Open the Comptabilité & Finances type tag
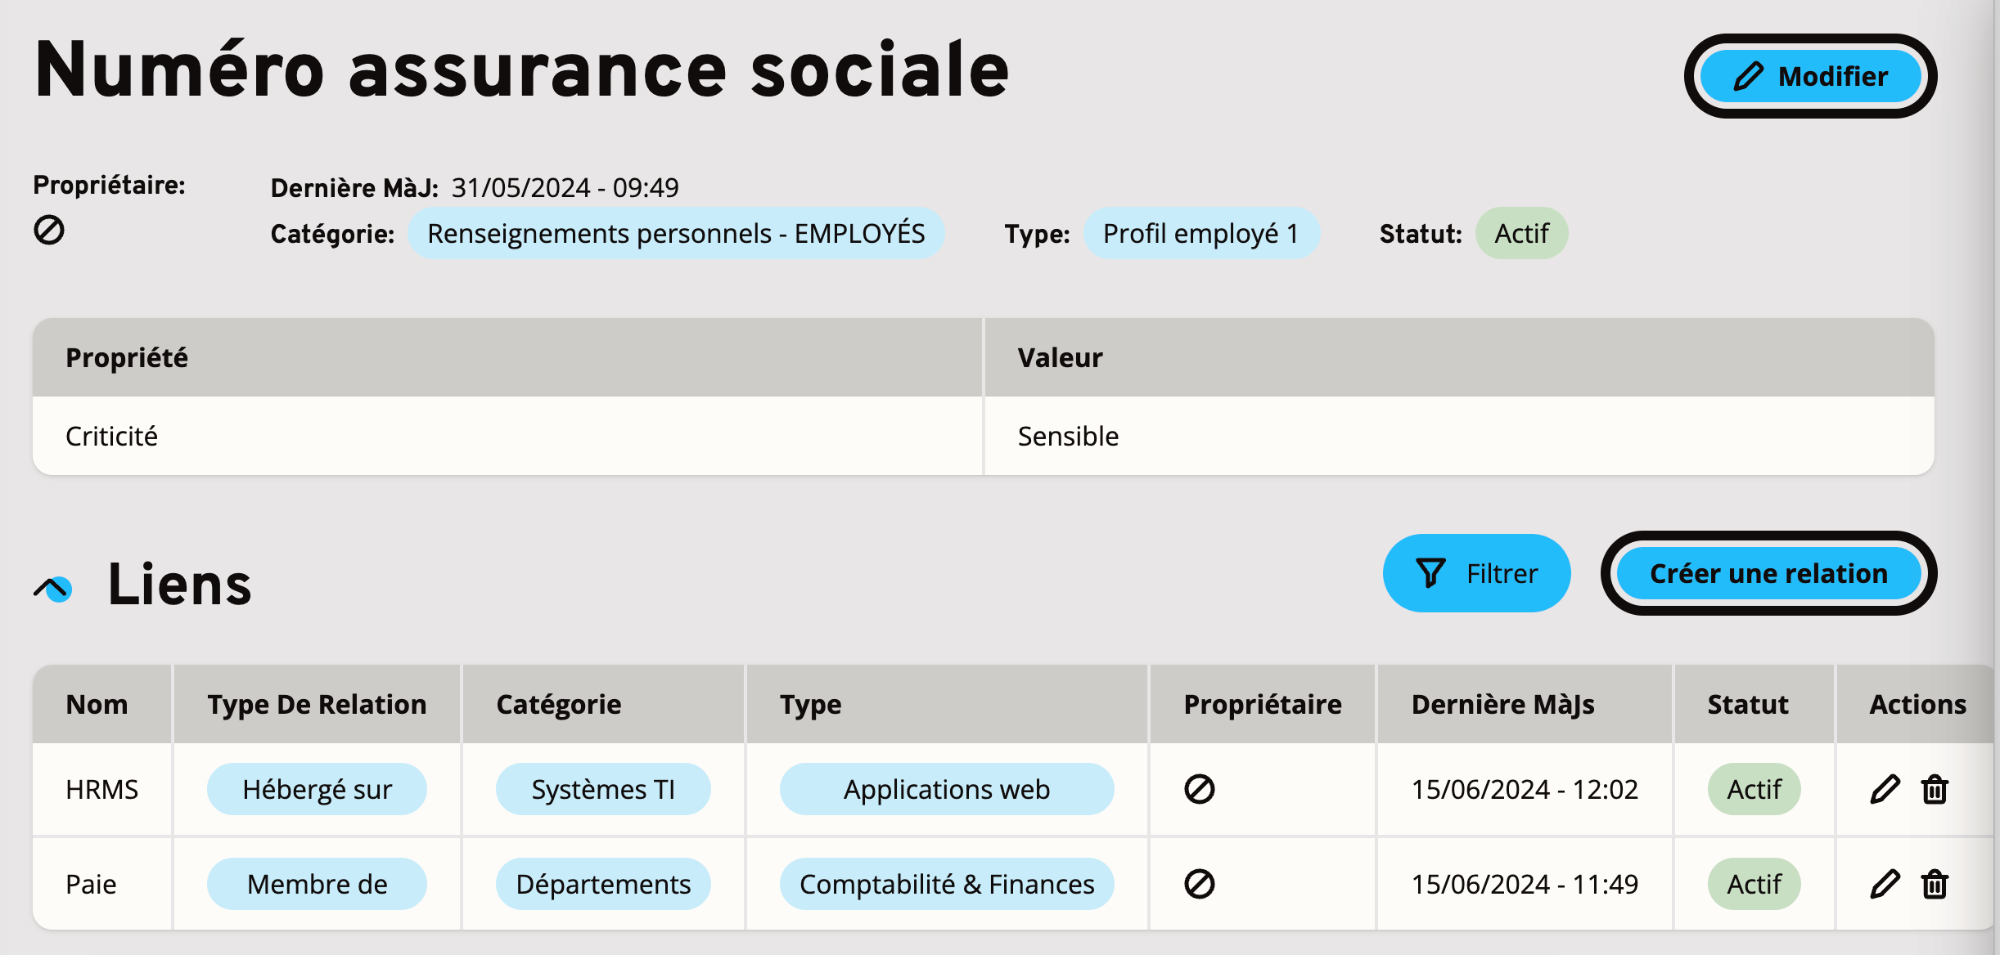 (x=946, y=884)
